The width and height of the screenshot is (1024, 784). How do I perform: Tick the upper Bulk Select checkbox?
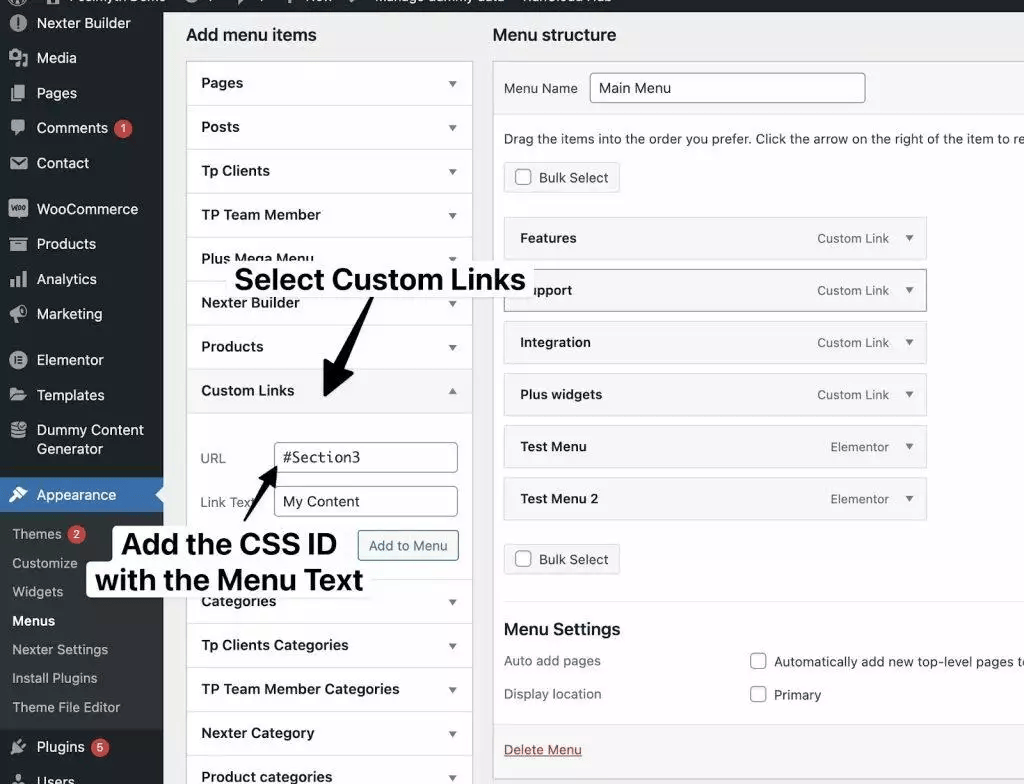point(523,178)
